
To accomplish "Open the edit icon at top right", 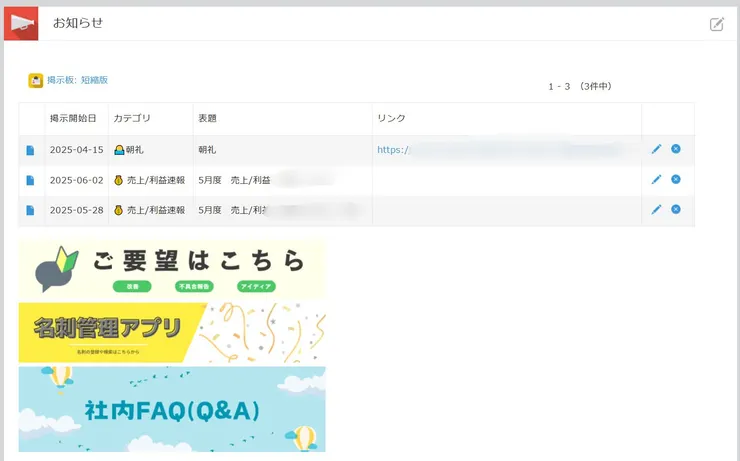I will point(716,24).
